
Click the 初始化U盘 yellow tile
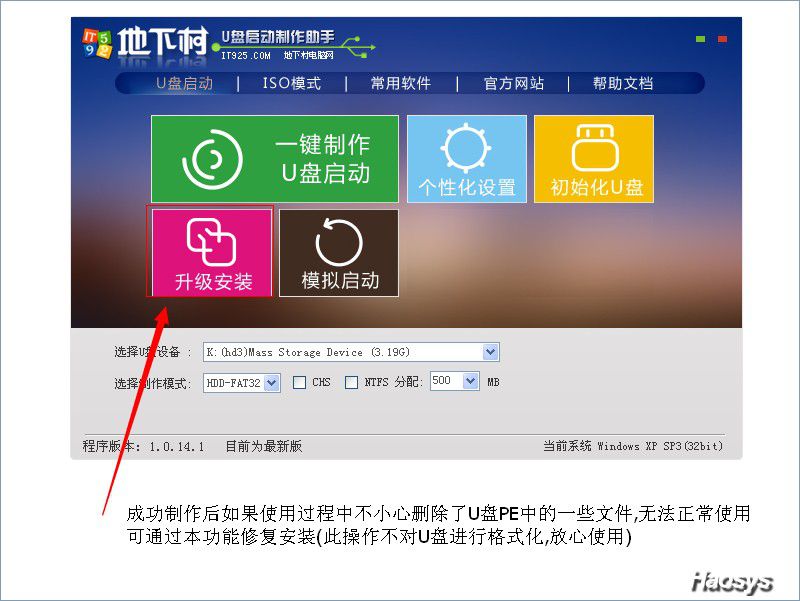594,159
